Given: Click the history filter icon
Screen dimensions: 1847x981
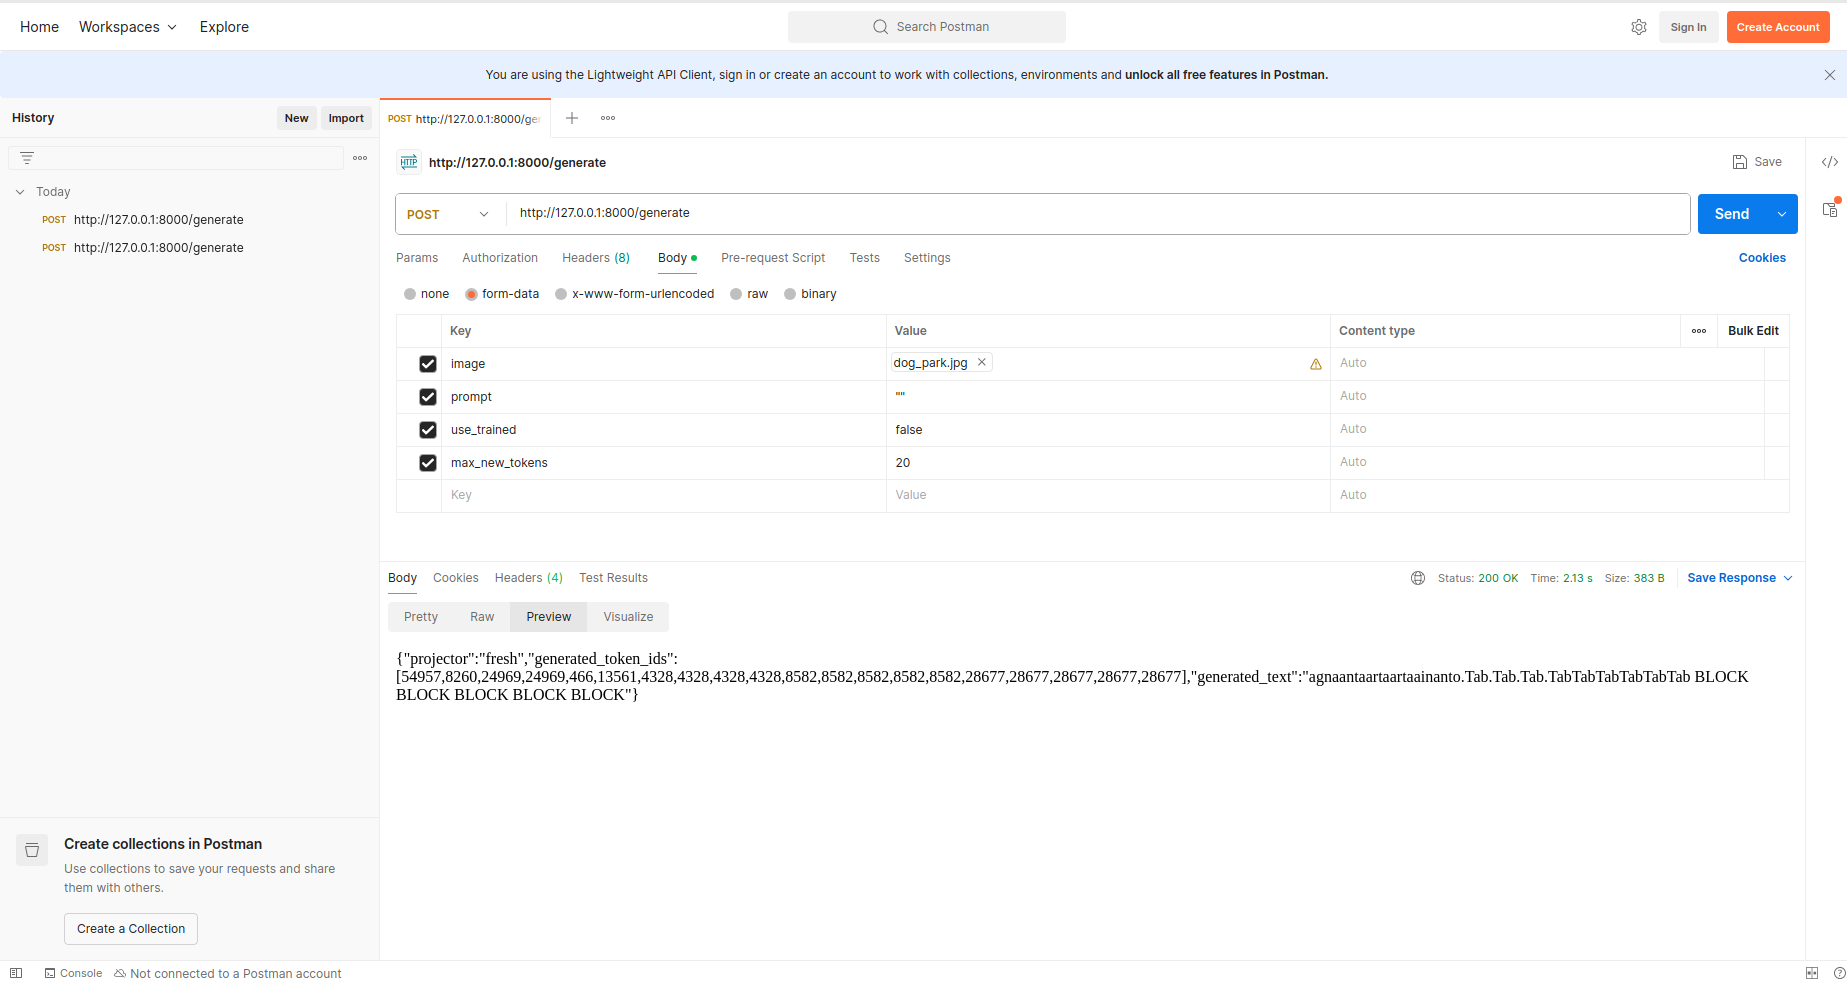Looking at the screenshot, I should click(27, 158).
